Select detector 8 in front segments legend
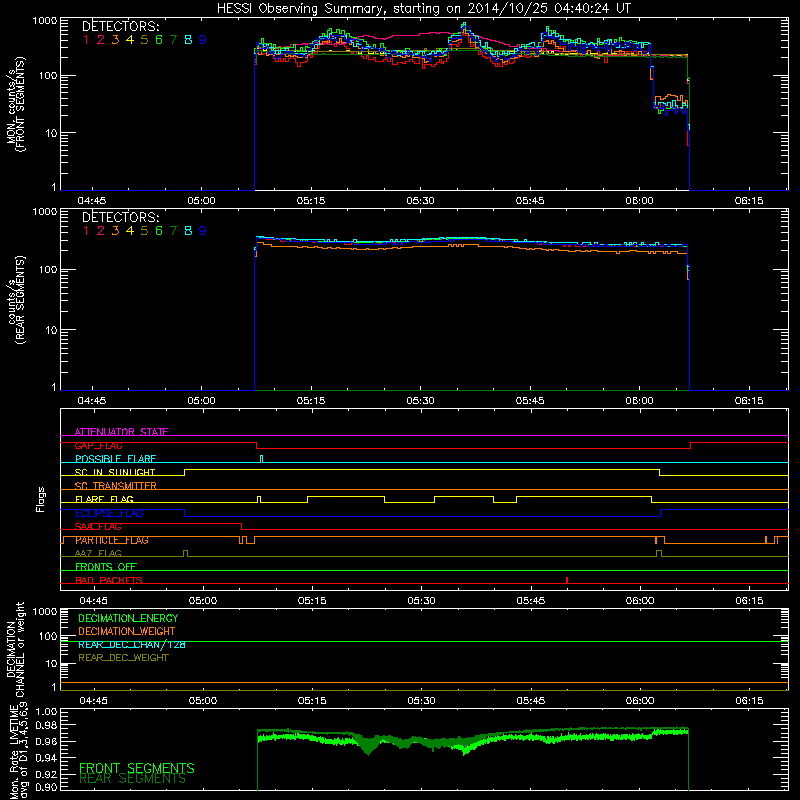The image size is (800, 800). [x=188, y=39]
